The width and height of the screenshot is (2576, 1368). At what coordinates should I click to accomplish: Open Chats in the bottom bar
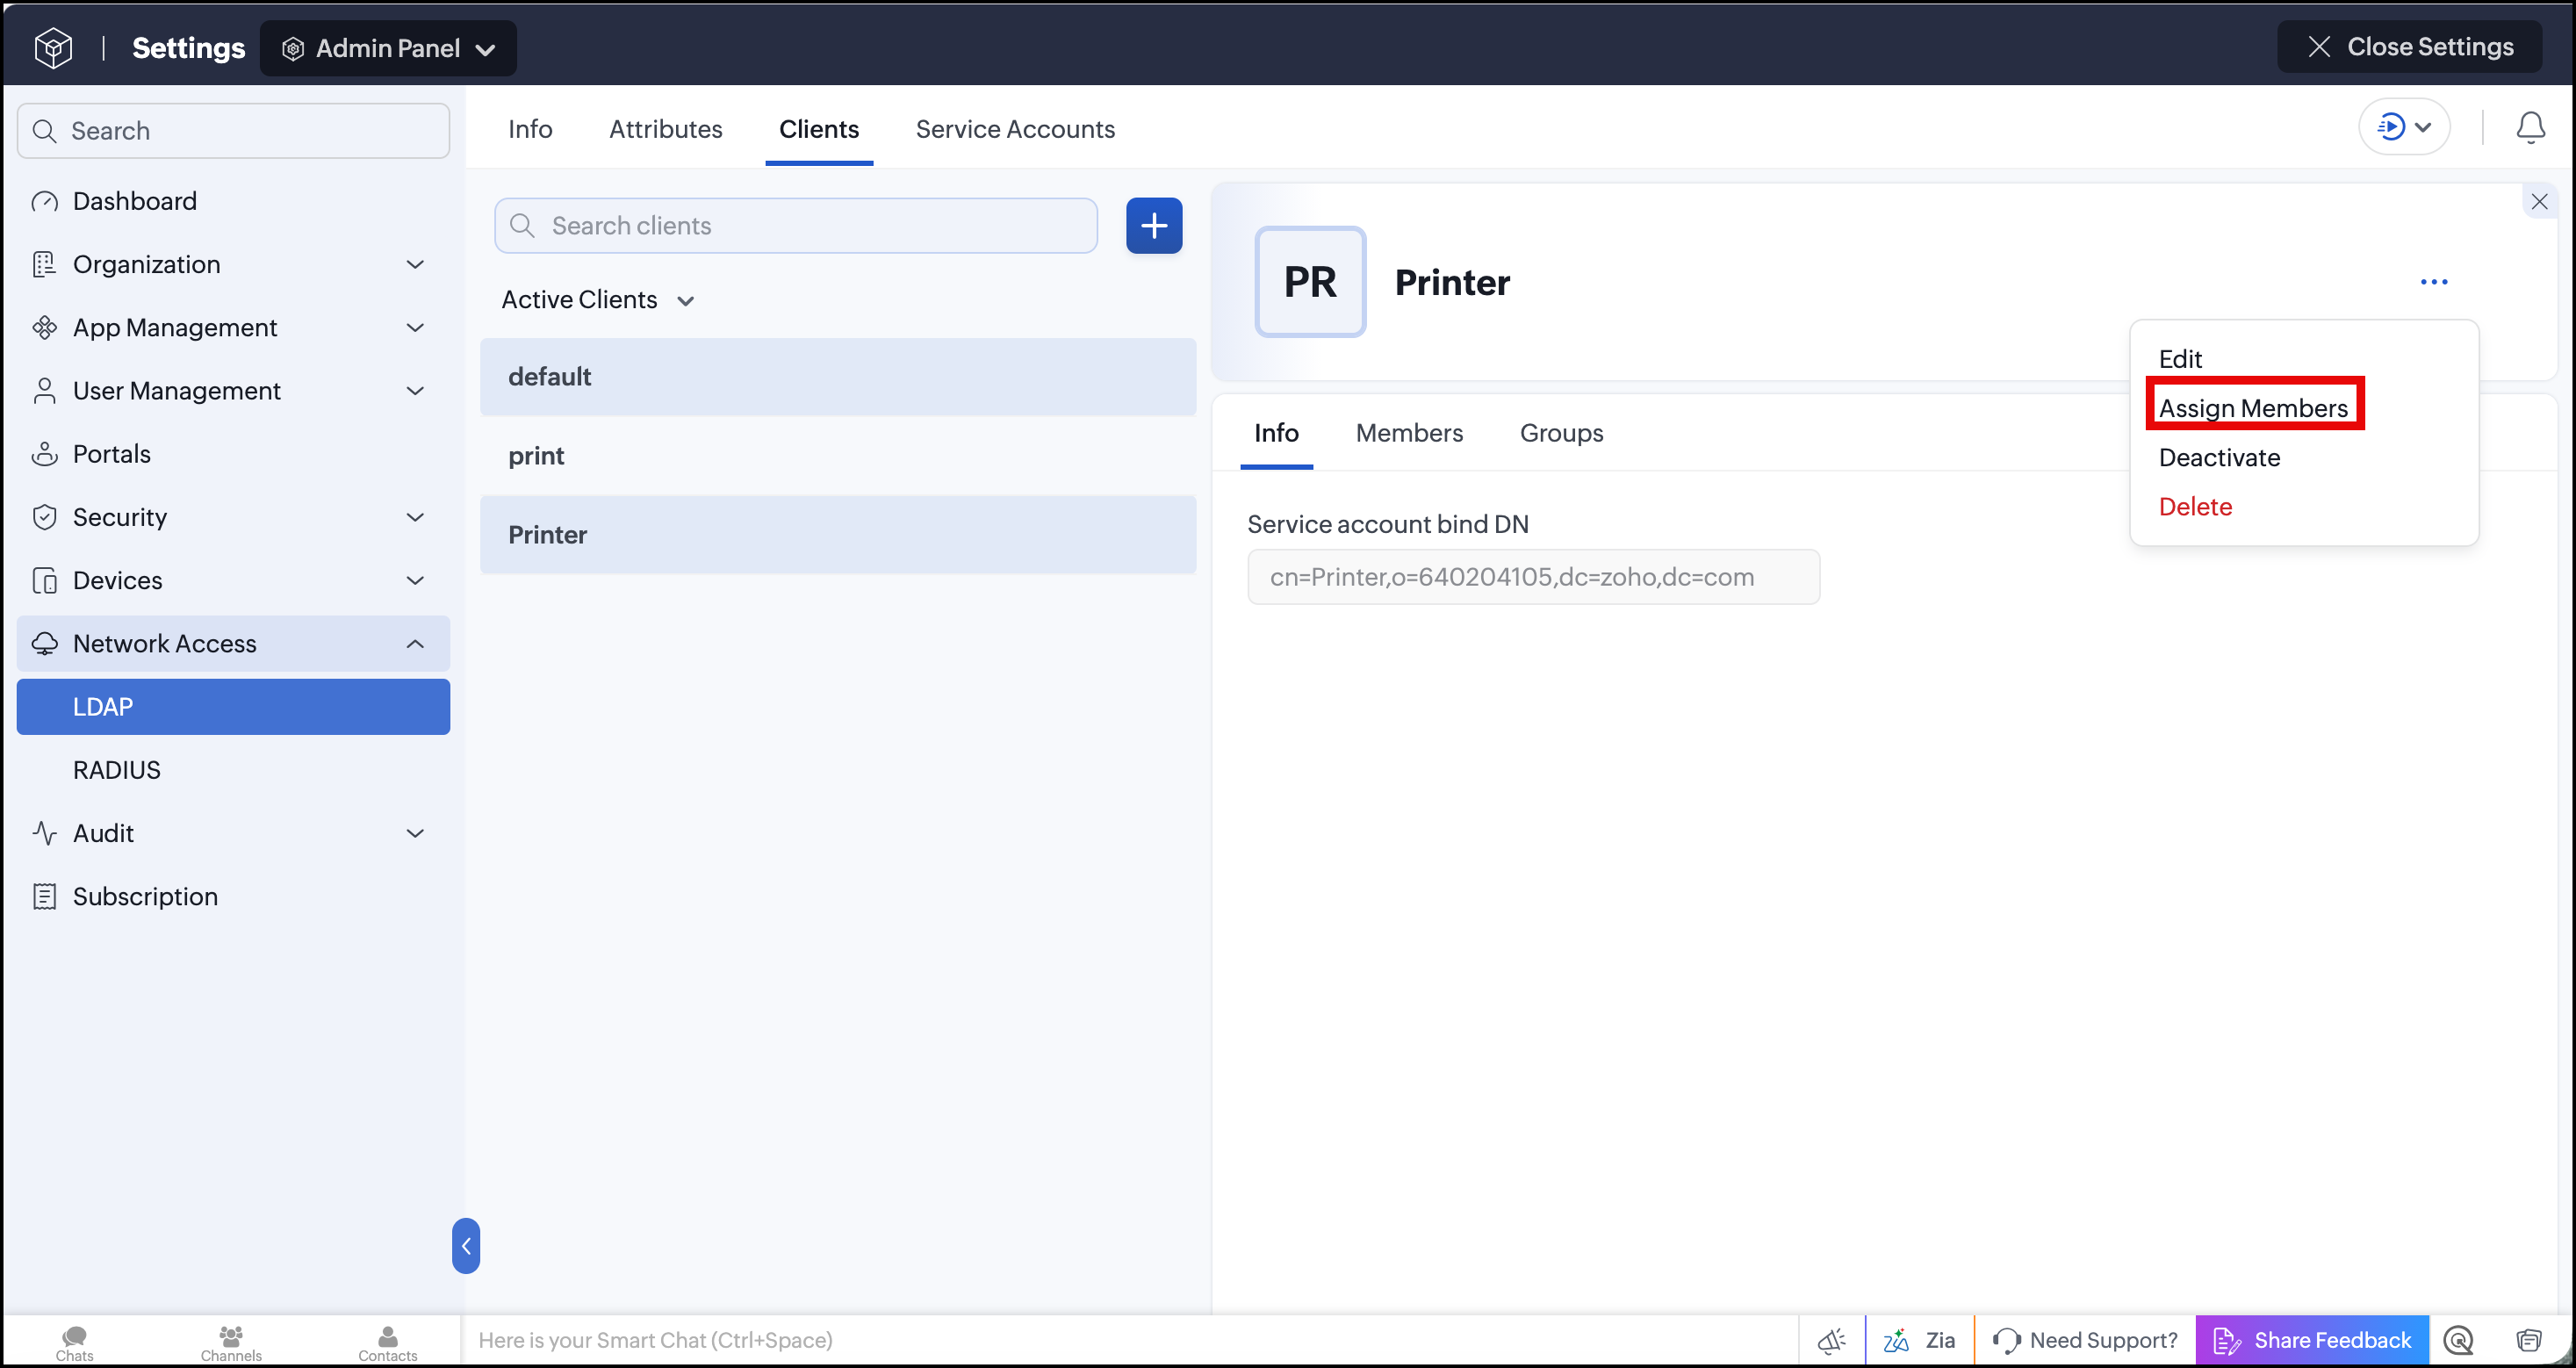pos(75,1342)
